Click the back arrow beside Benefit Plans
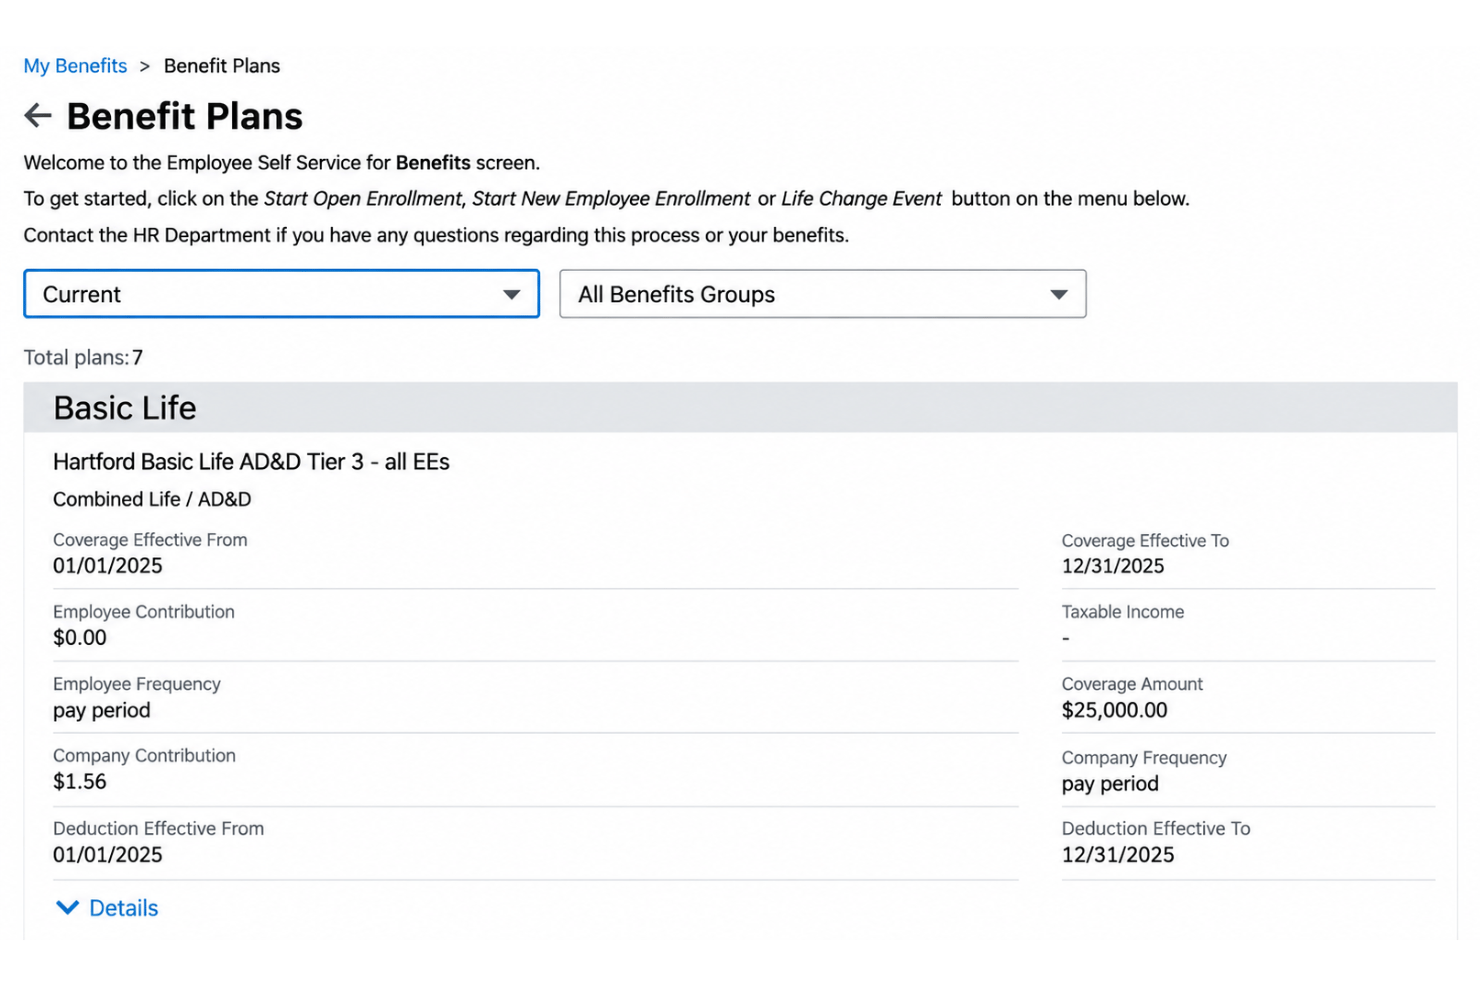Viewport: 1480px width, 987px height. [x=38, y=116]
